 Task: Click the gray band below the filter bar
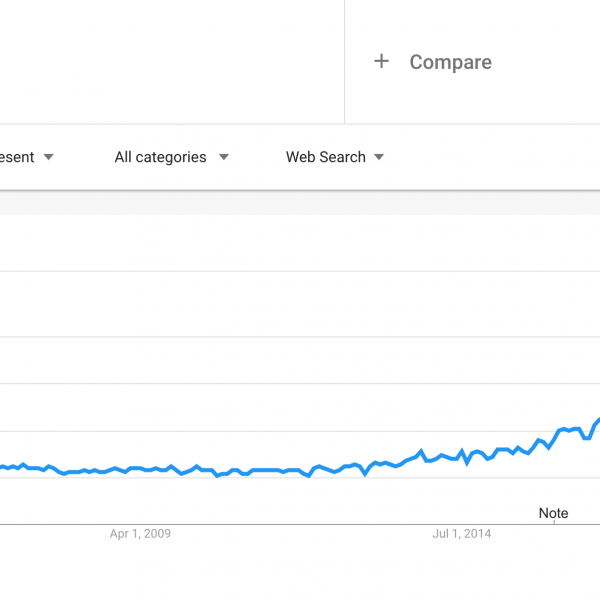point(300,203)
